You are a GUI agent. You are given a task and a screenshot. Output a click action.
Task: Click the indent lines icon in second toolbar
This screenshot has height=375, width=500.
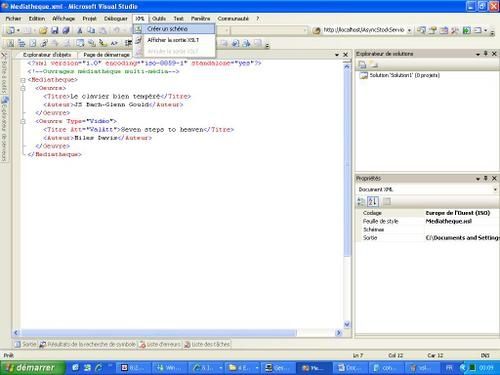[22, 43]
